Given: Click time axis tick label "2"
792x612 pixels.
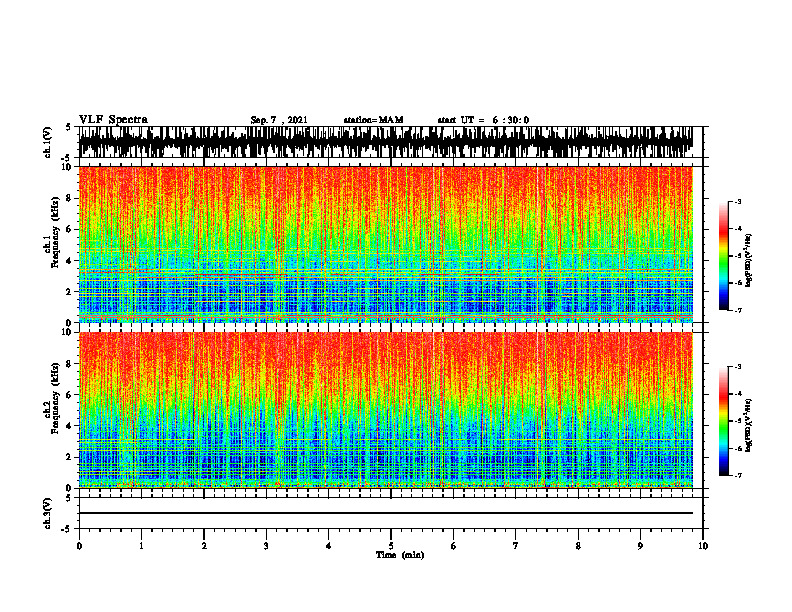Looking at the screenshot, I should click(x=204, y=546).
